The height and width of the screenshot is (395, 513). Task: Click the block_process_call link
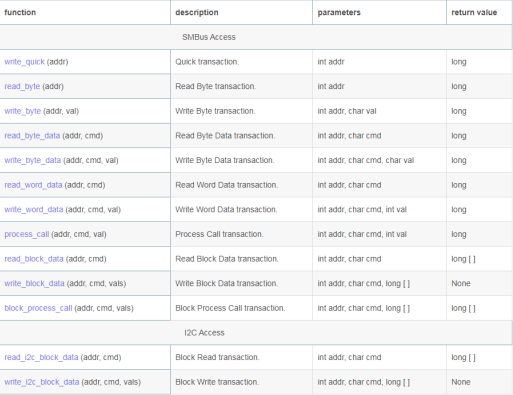(x=38, y=308)
